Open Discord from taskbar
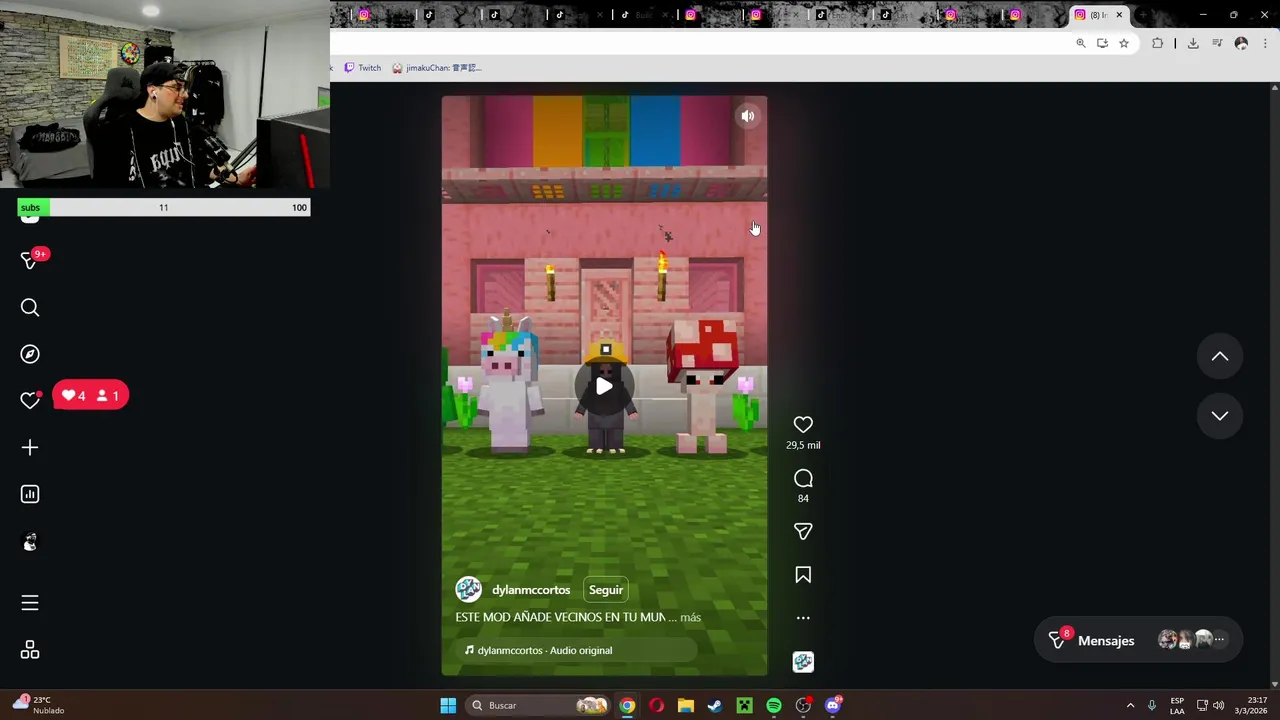The image size is (1280, 720). click(x=833, y=706)
